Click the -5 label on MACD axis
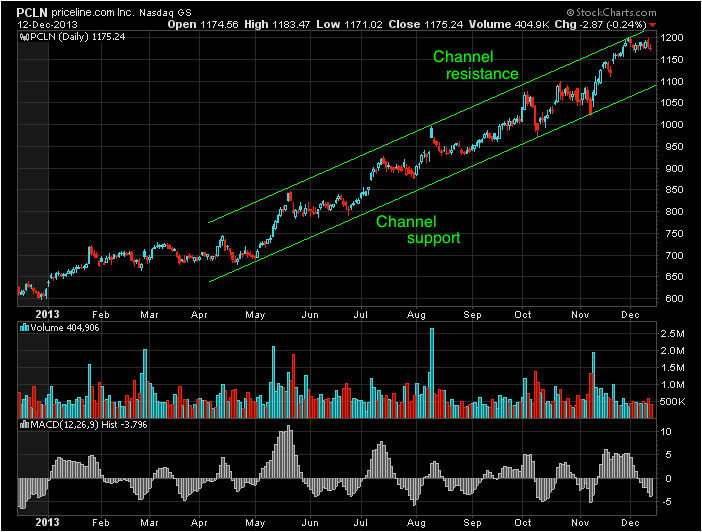The width and height of the screenshot is (702, 532). [x=666, y=502]
